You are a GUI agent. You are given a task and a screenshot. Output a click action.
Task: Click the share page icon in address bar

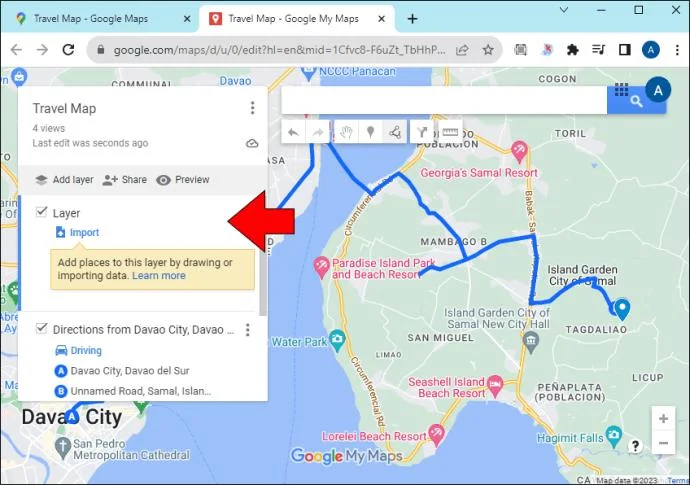click(x=462, y=50)
